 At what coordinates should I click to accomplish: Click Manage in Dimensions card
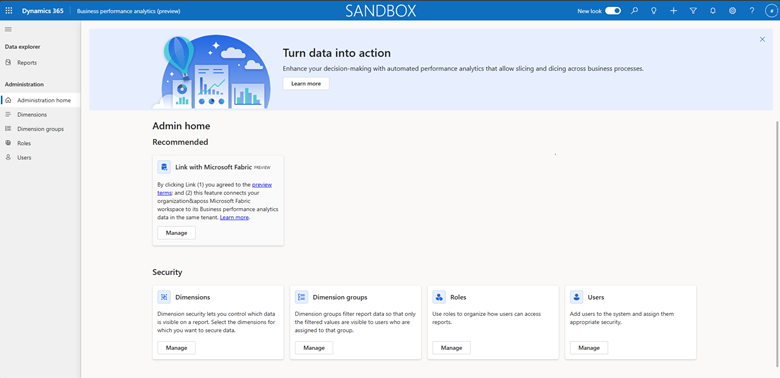[177, 348]
